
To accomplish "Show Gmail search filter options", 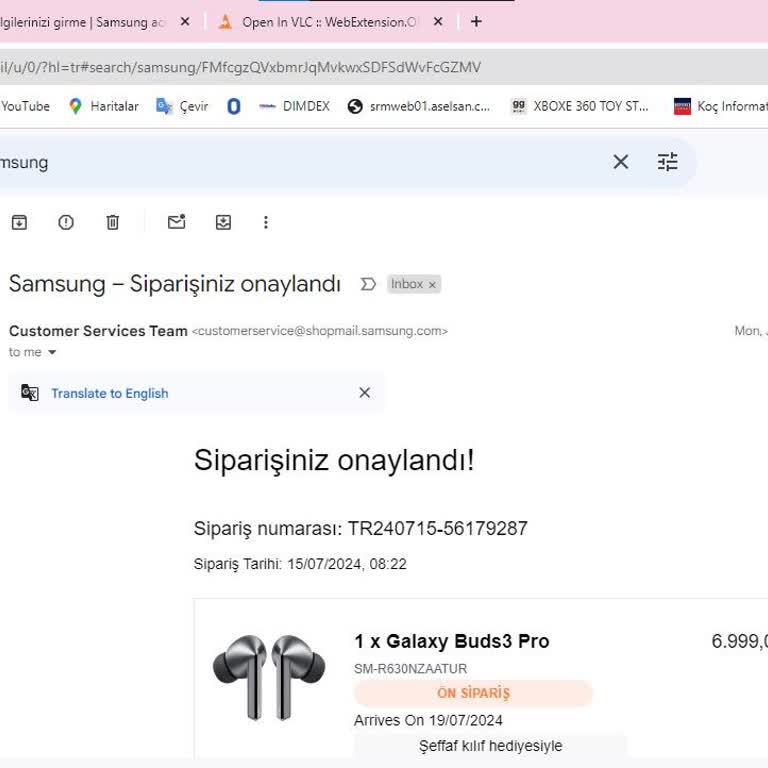I will 668,162.
